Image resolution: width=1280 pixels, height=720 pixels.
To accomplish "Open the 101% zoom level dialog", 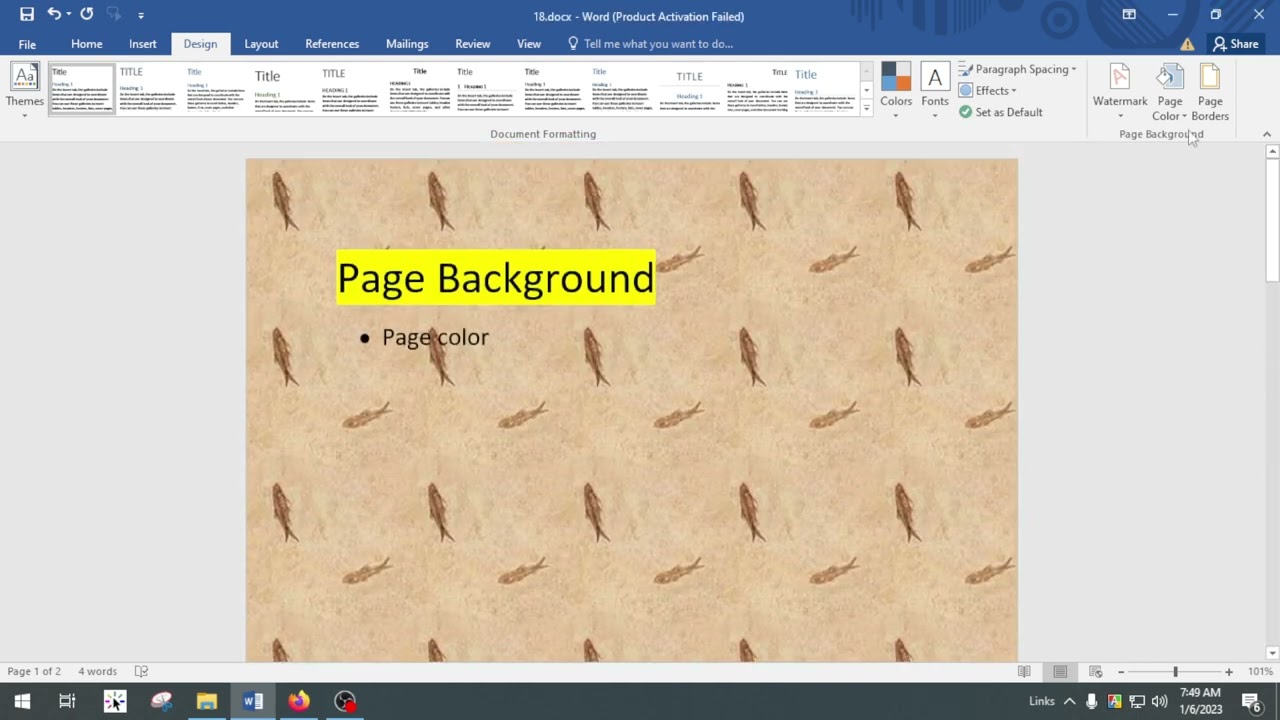I will (1260, 671).
